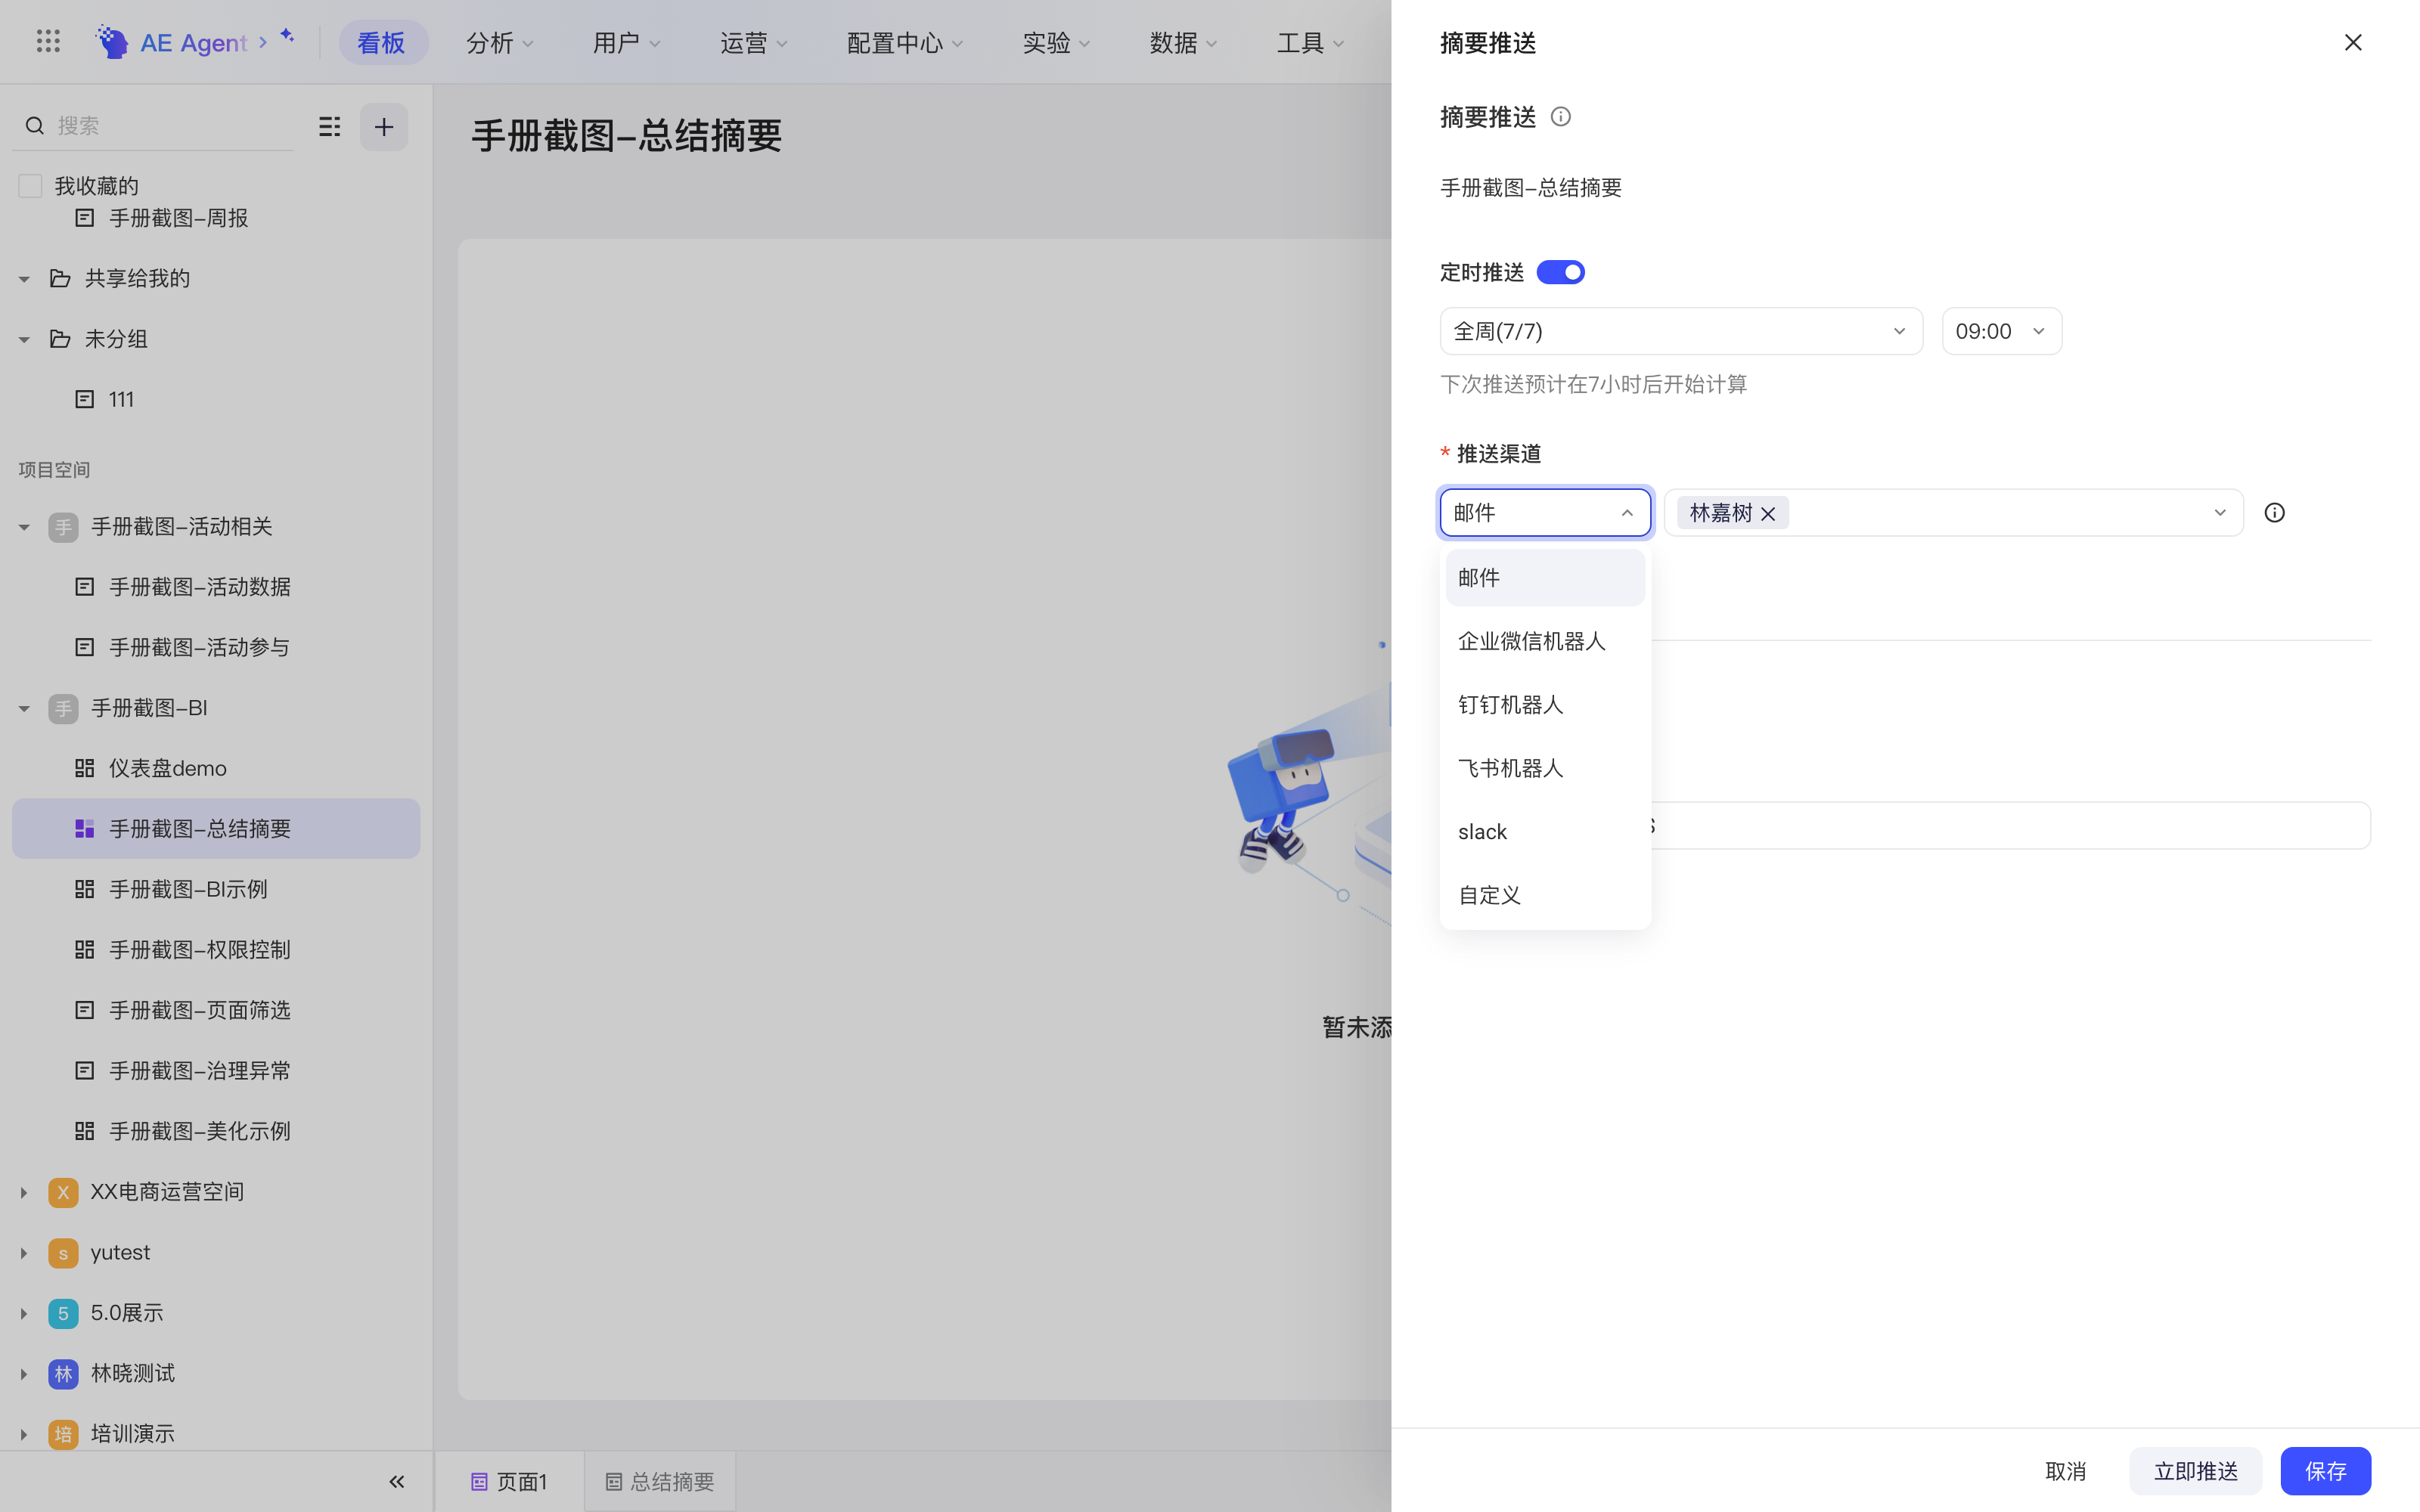Open the app grid launcher icon

click(x=48, y=42)
